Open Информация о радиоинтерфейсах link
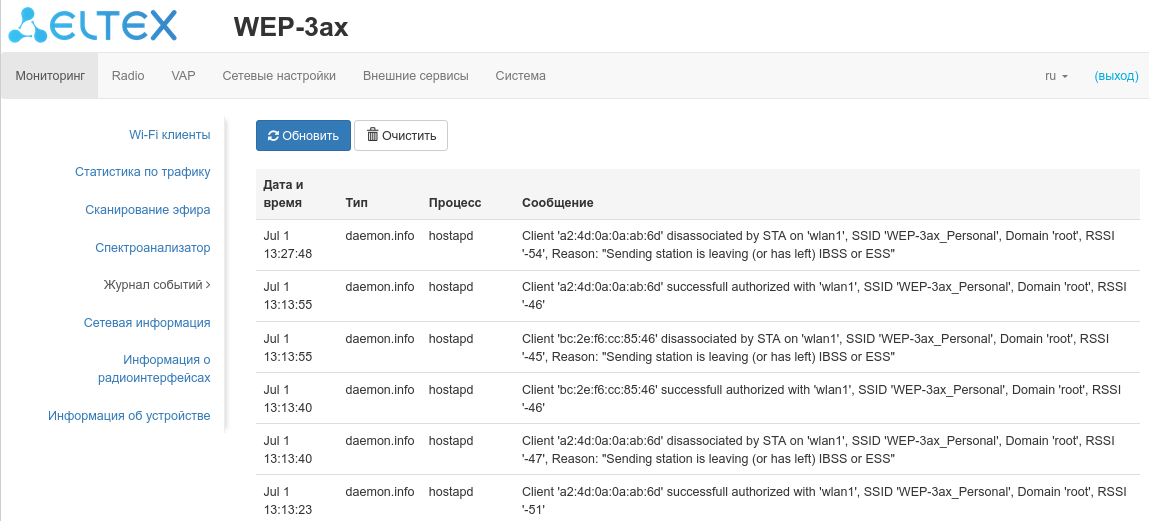 pos(154,369)
